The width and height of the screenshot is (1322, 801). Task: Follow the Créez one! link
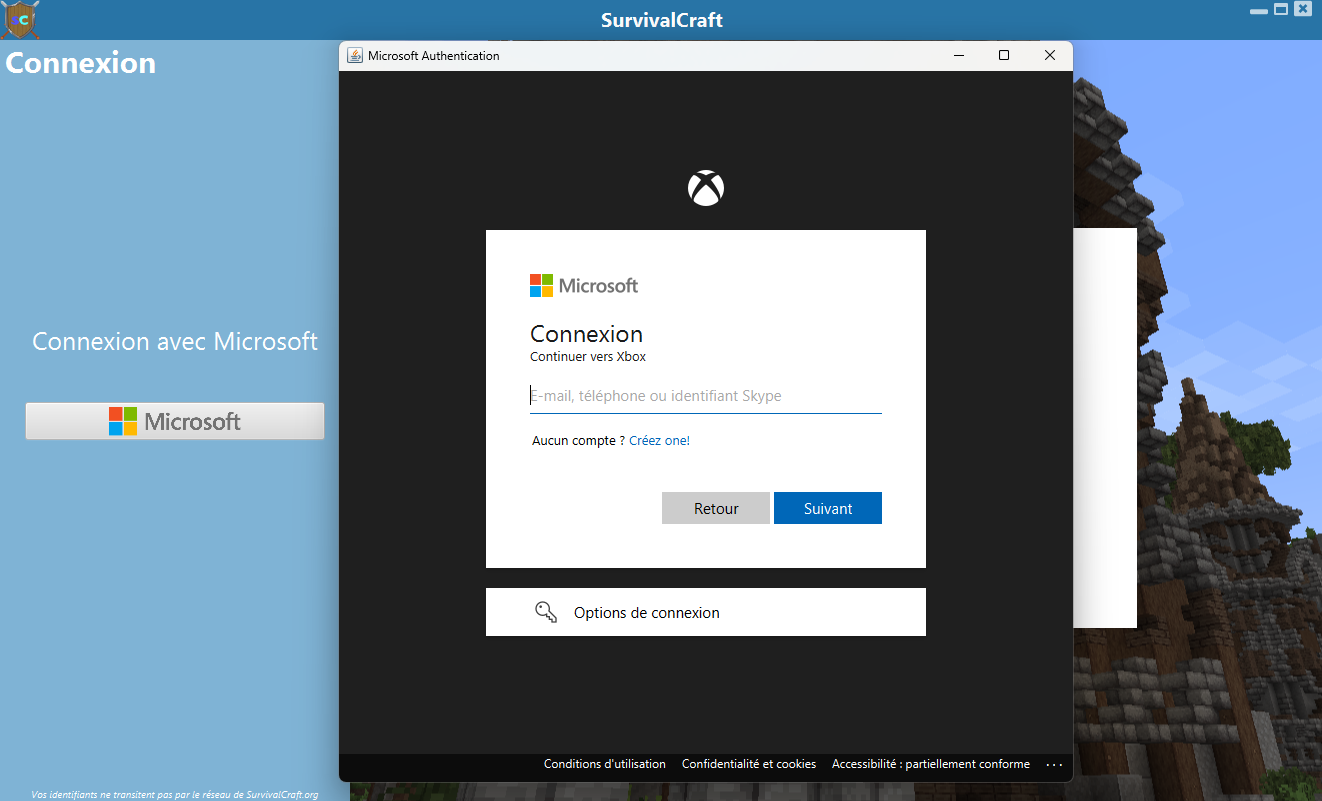click(659, 441)
